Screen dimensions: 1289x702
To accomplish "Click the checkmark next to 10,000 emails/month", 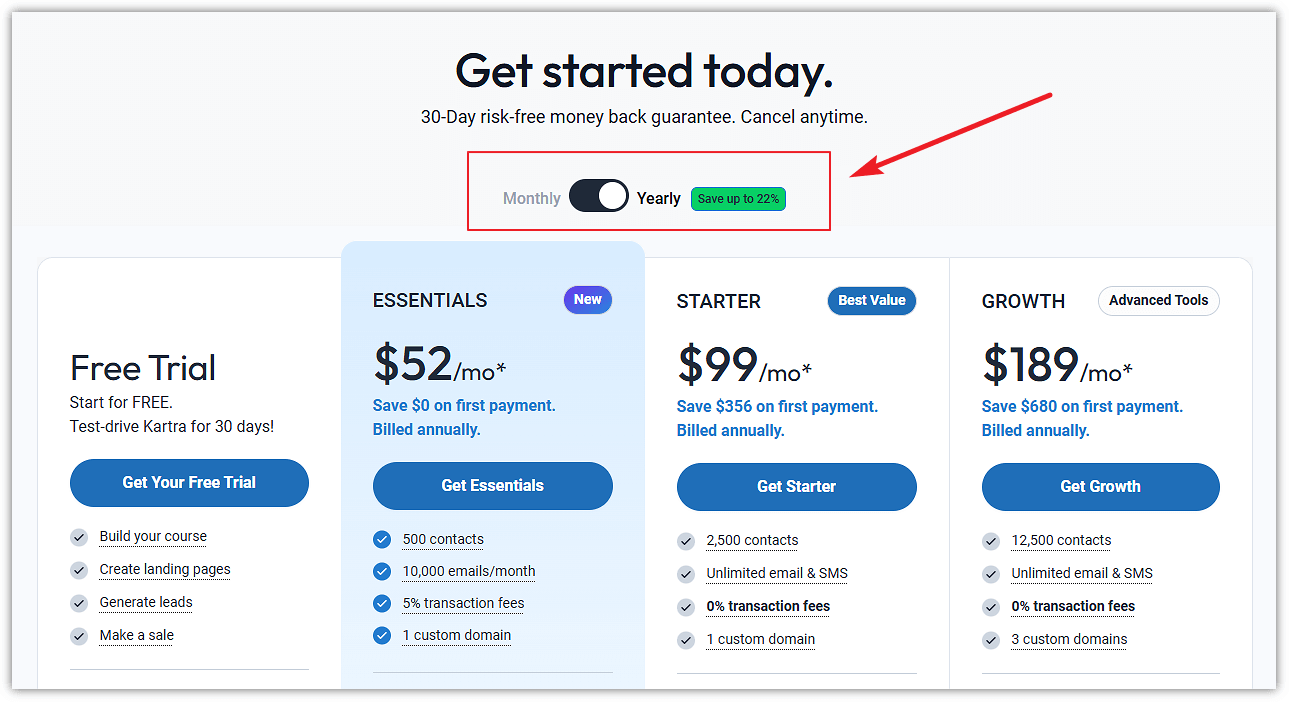I will coord(382,572).
